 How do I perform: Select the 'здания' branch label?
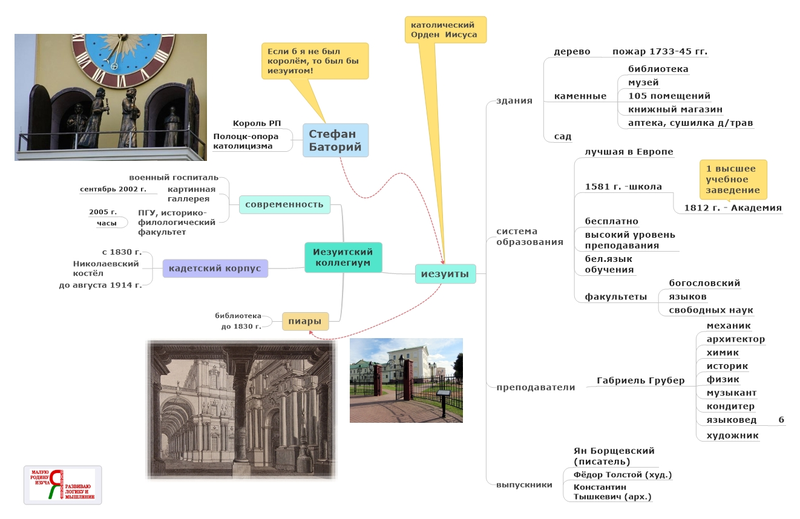tap(514, 101)
